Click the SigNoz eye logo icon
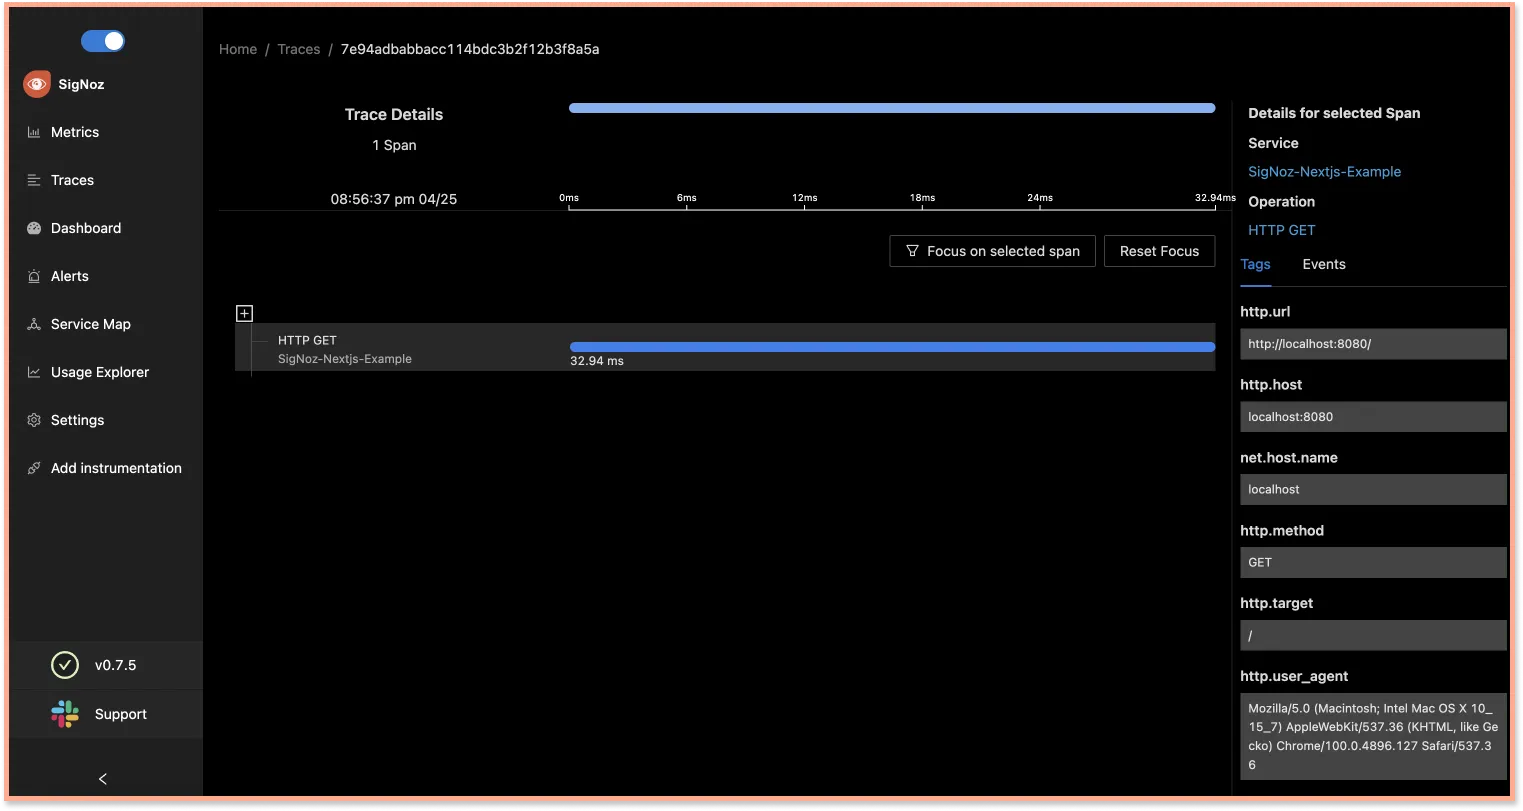Screen dimensions: 1523x811 pos(37,84)
